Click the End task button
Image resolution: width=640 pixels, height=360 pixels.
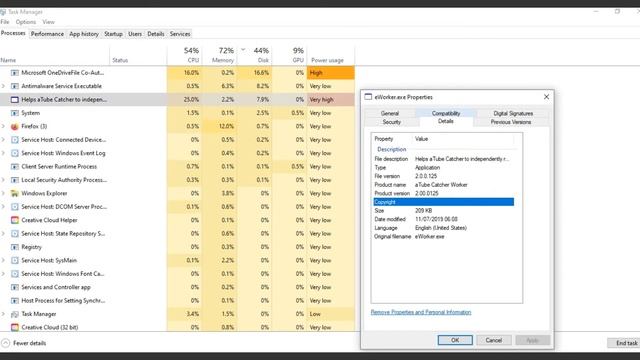pos(624,343)
